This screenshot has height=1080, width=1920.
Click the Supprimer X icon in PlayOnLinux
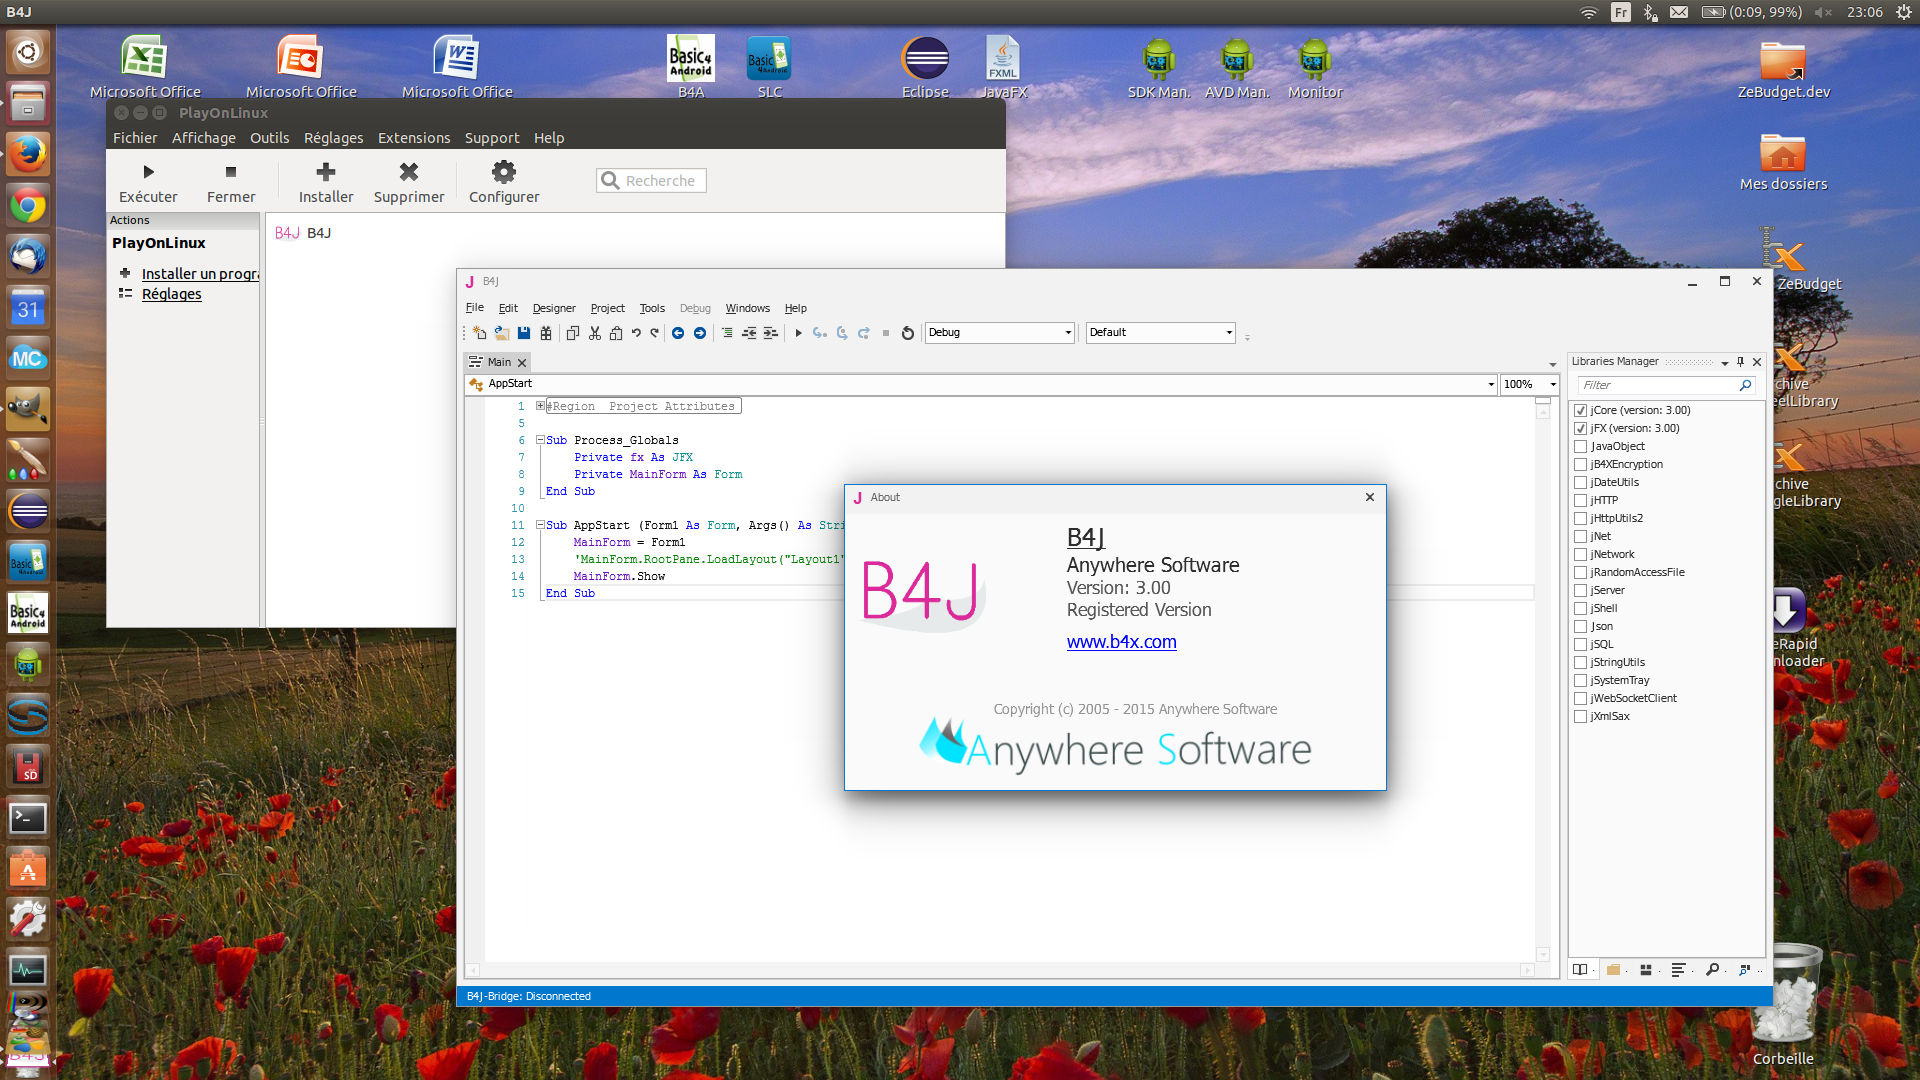click(408, 172)
